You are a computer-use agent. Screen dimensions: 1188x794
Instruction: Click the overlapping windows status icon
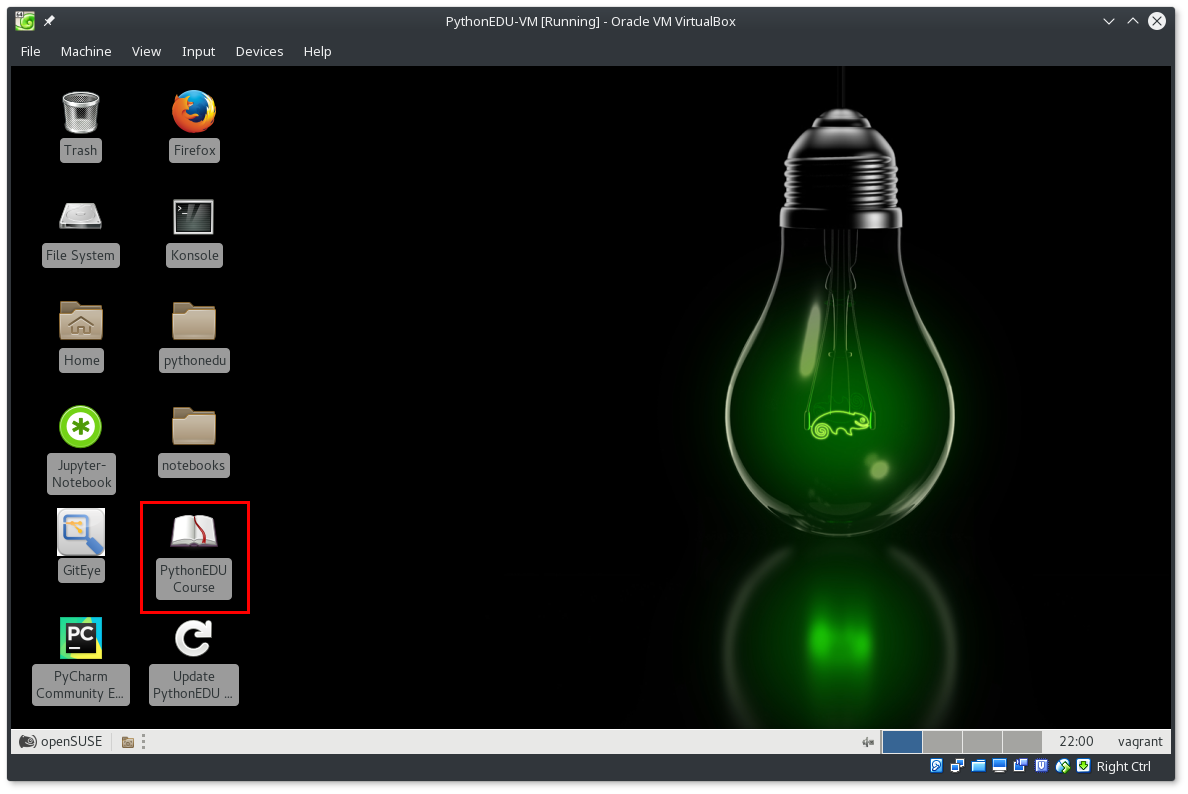[x=1020, y=766]
